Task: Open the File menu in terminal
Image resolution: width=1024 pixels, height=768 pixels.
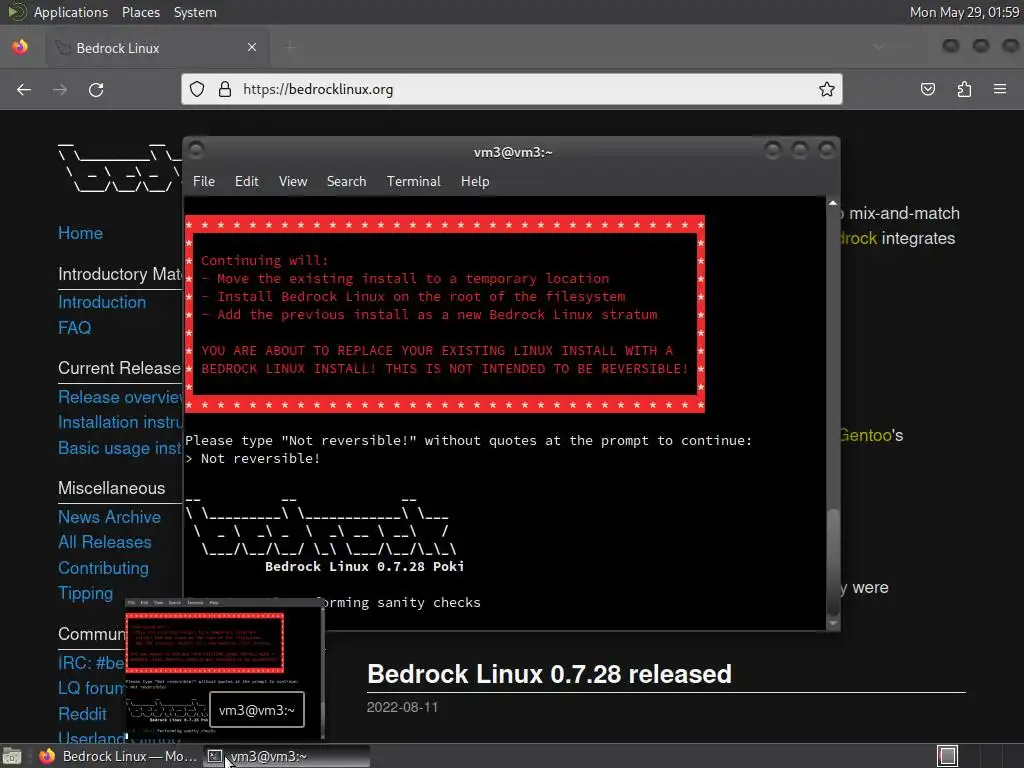Action: [204, 182]
